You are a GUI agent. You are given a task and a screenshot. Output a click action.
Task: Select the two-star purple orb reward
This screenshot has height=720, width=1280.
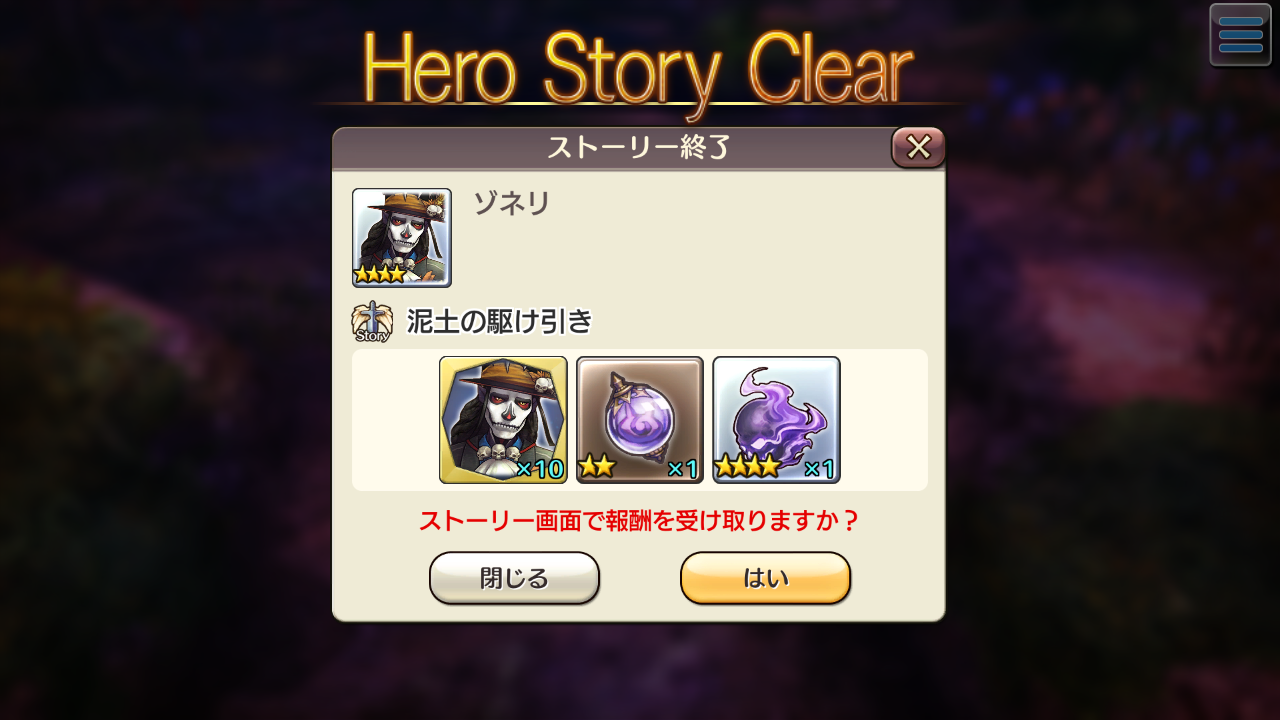click(640, 420)
